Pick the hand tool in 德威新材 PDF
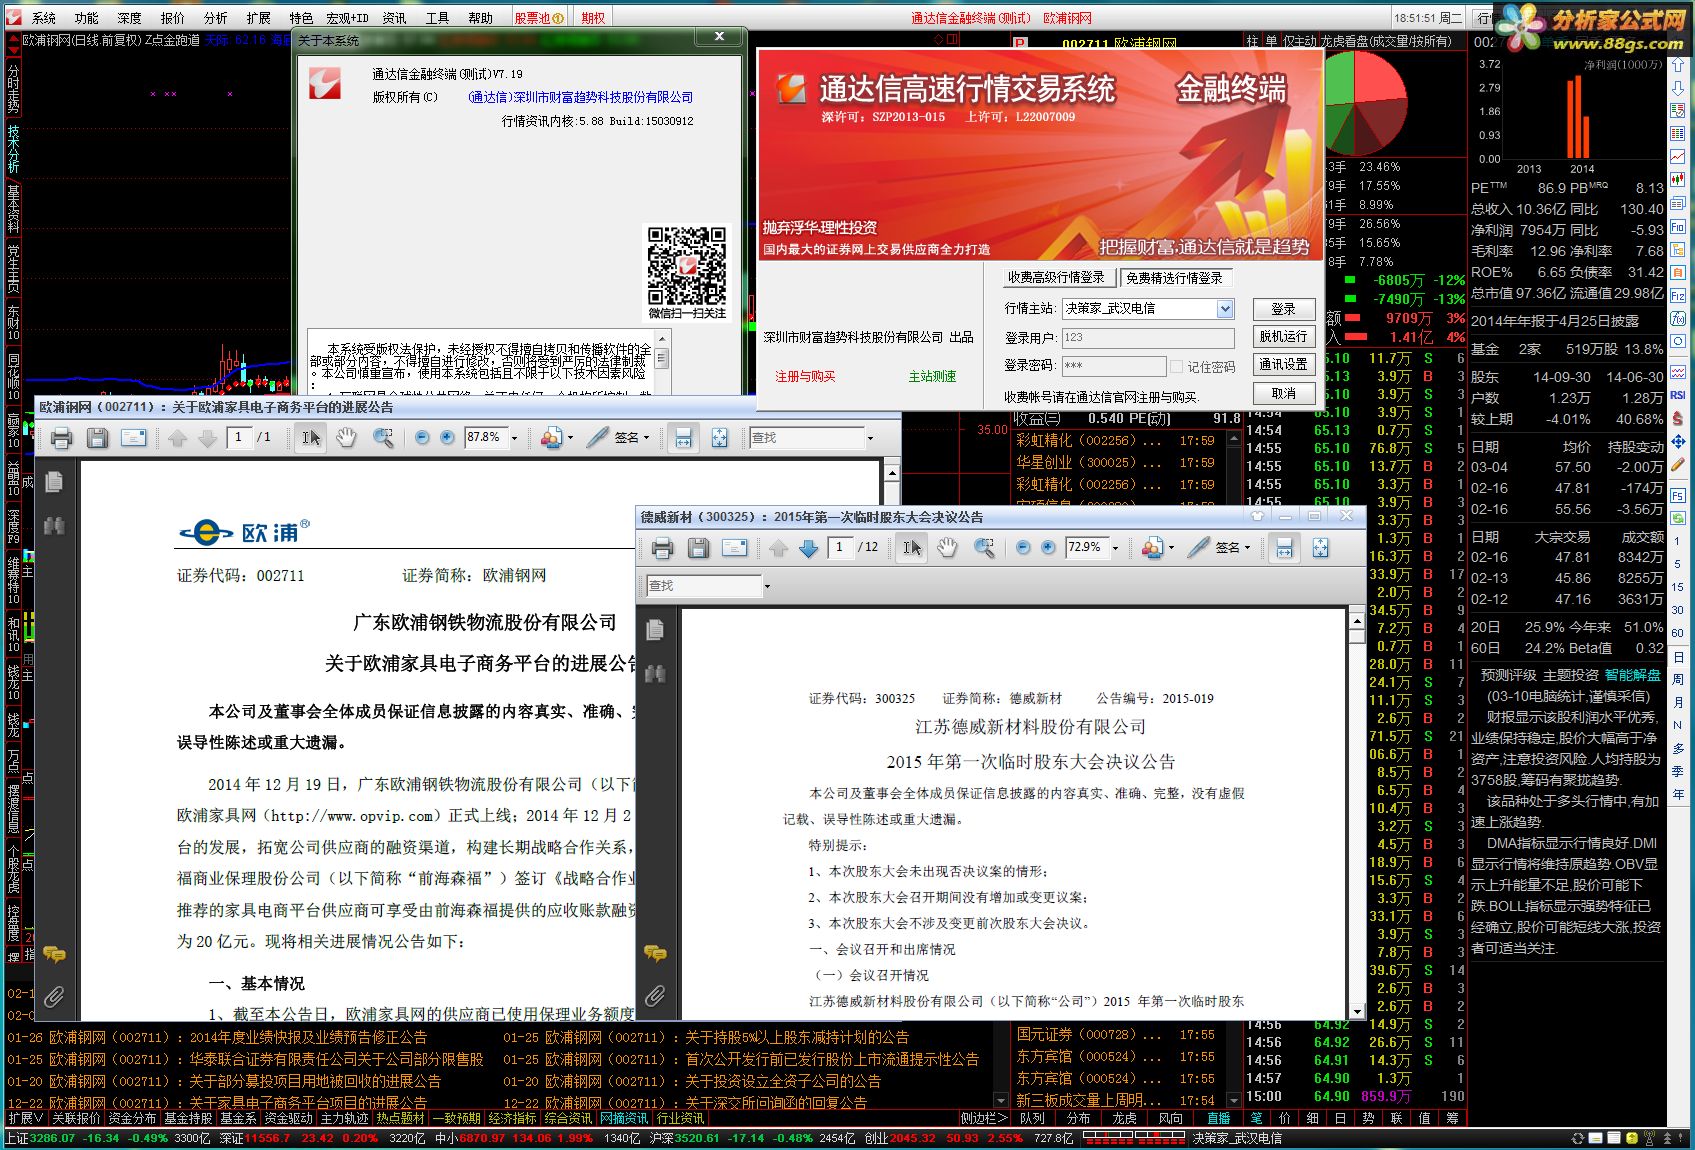The image size is (1695, 1150). point(947,548)
